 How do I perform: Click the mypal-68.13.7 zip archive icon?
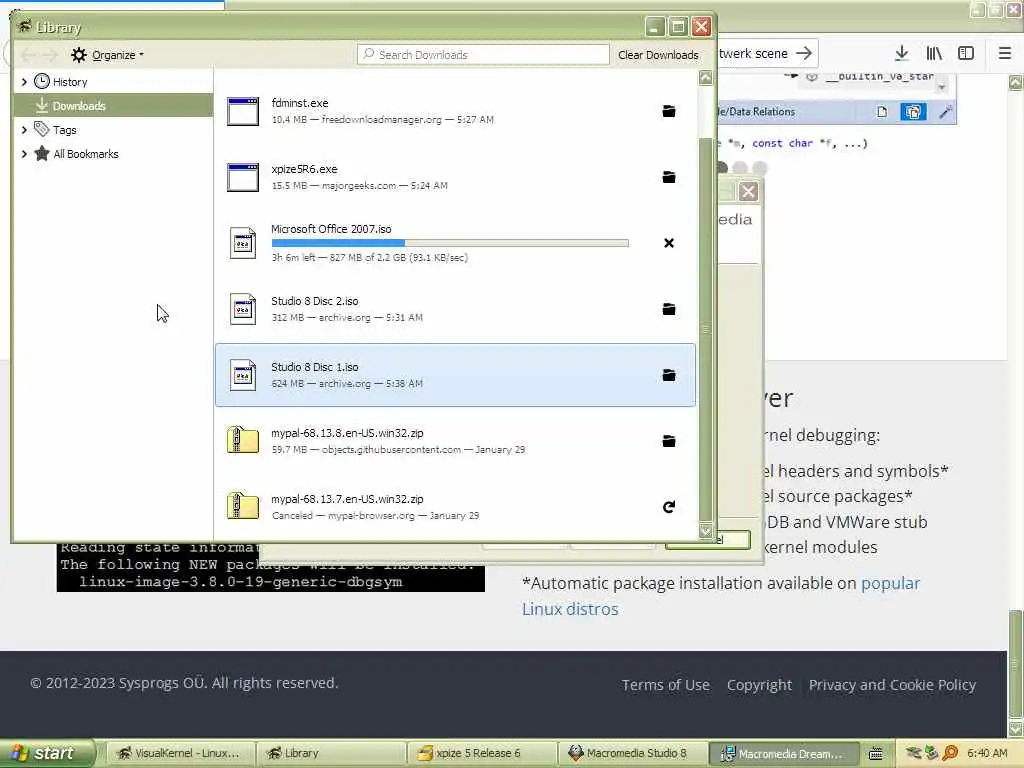pos(243,507)
